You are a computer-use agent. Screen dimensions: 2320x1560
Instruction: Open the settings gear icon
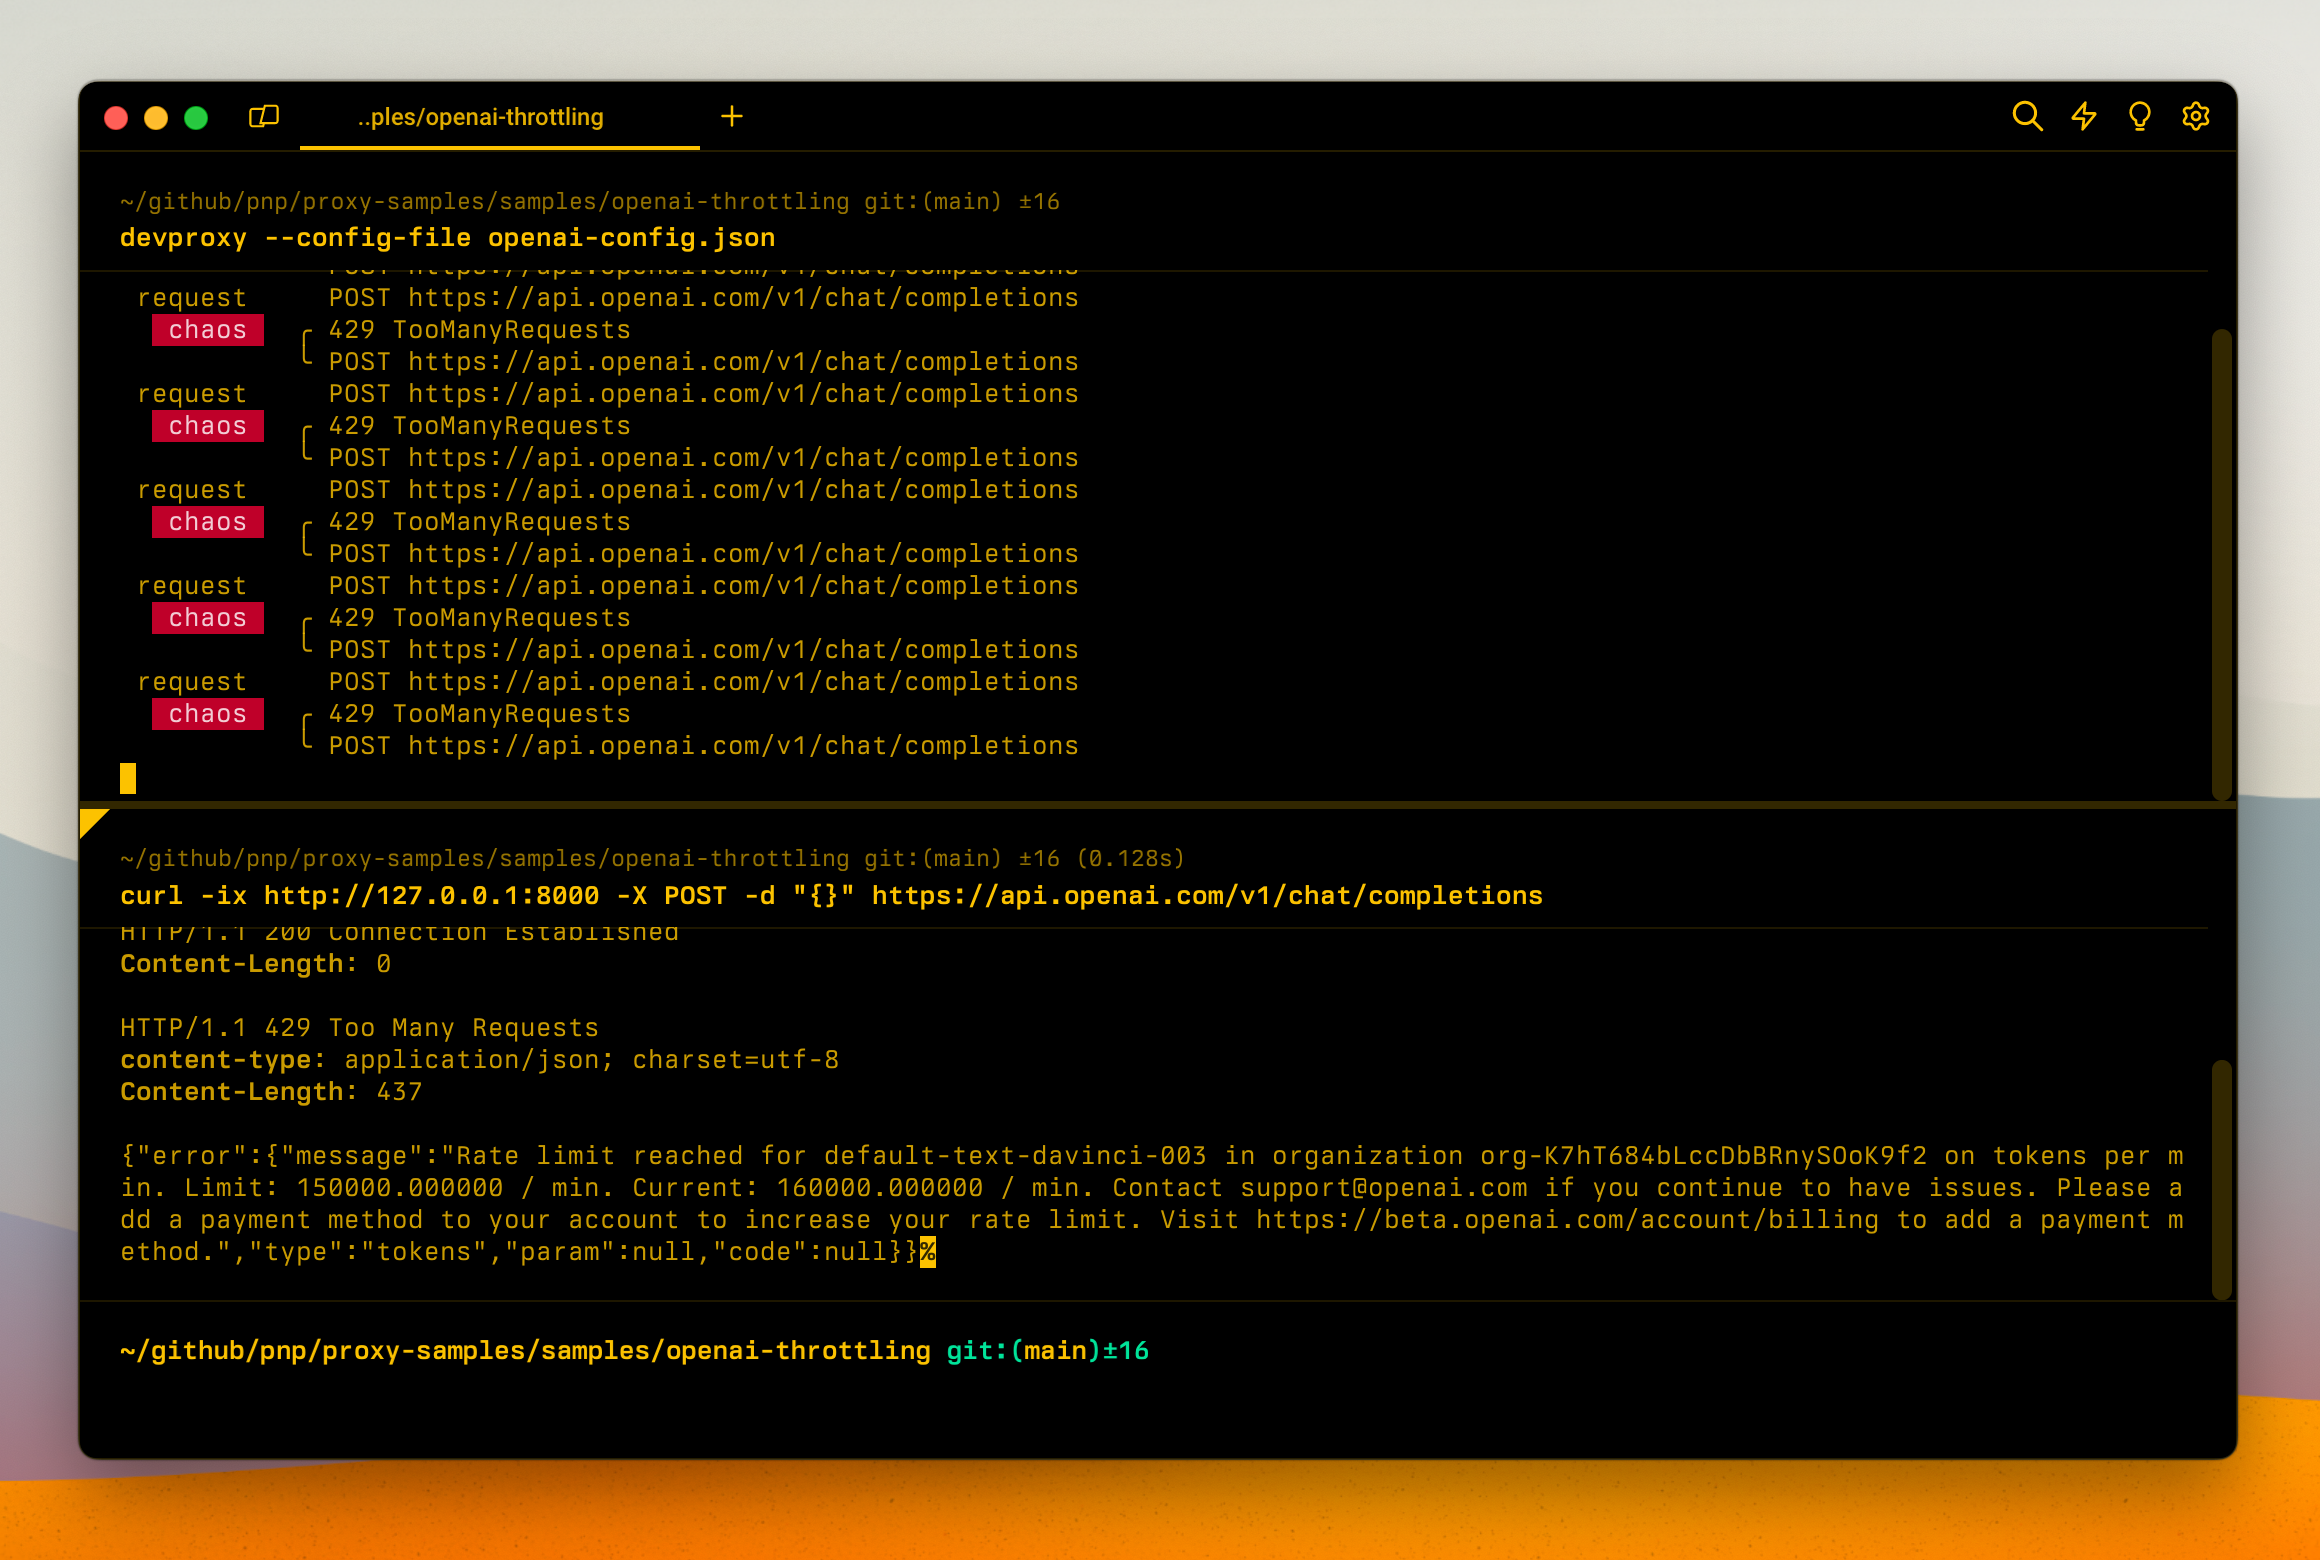[x=2195, y=117]
